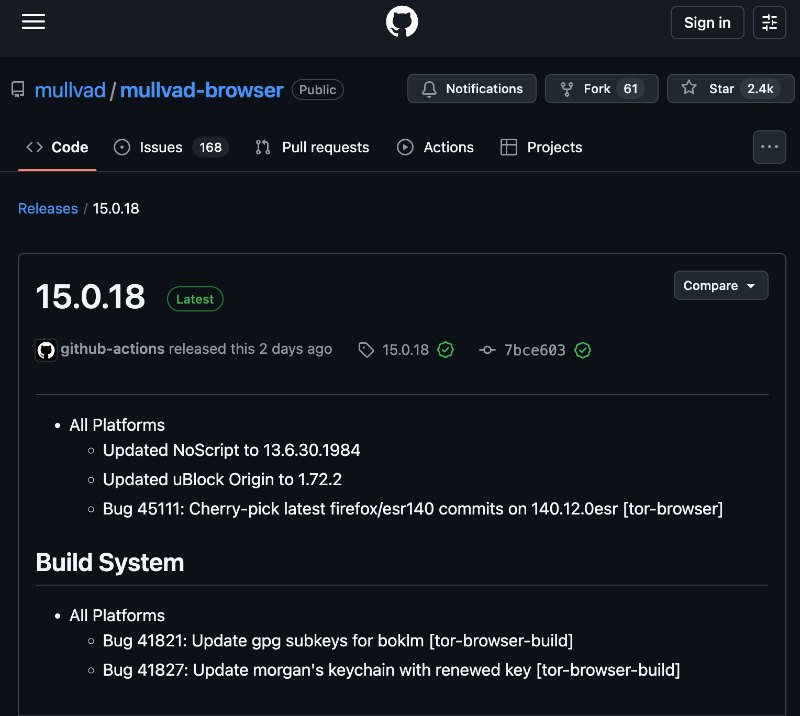Click the repository icon beside mullvad
800x716 pixels.
point(18,90)
